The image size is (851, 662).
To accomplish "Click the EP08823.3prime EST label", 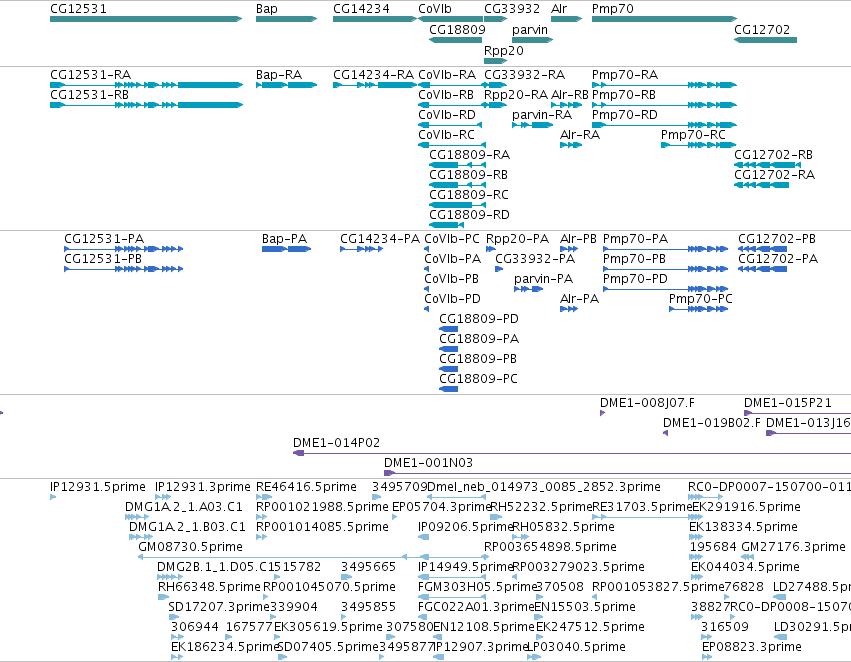I will 752,647.
